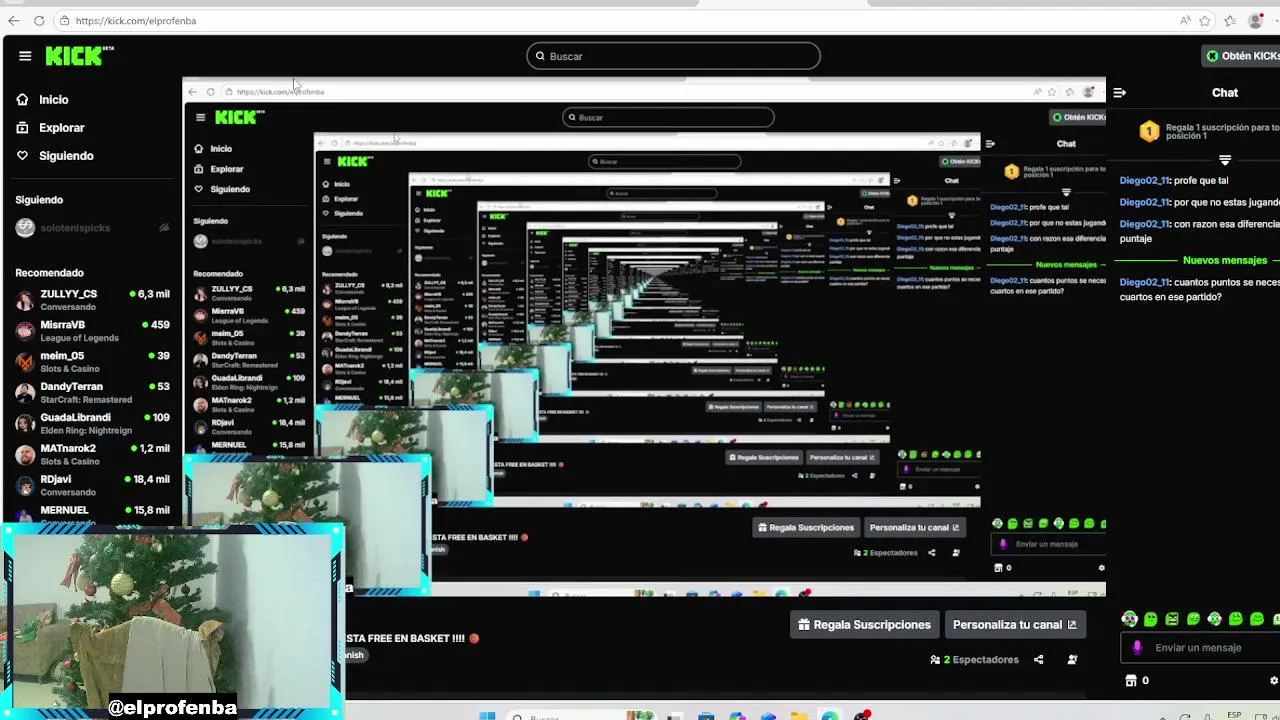The width and height of the screenshot is (1280, 720).
Task: Open chat settings gear icon
Action: pyautogui.click(x=1274, y=681)
